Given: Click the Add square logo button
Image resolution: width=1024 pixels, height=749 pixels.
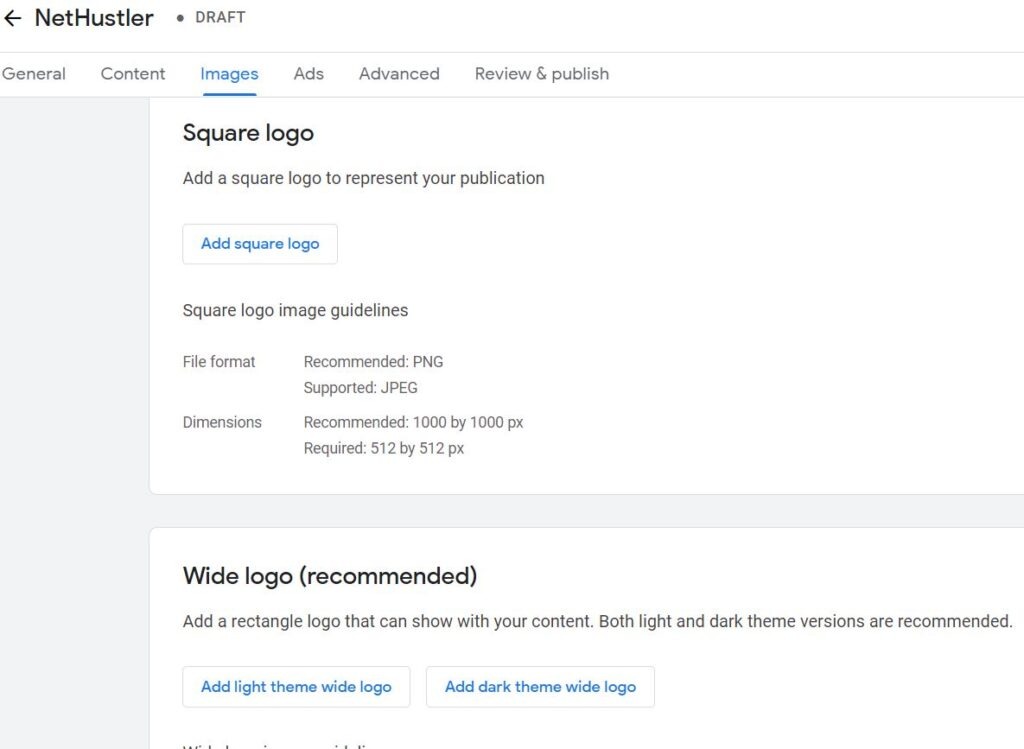Looking at the screenshot, I should (x=260, y=244).
